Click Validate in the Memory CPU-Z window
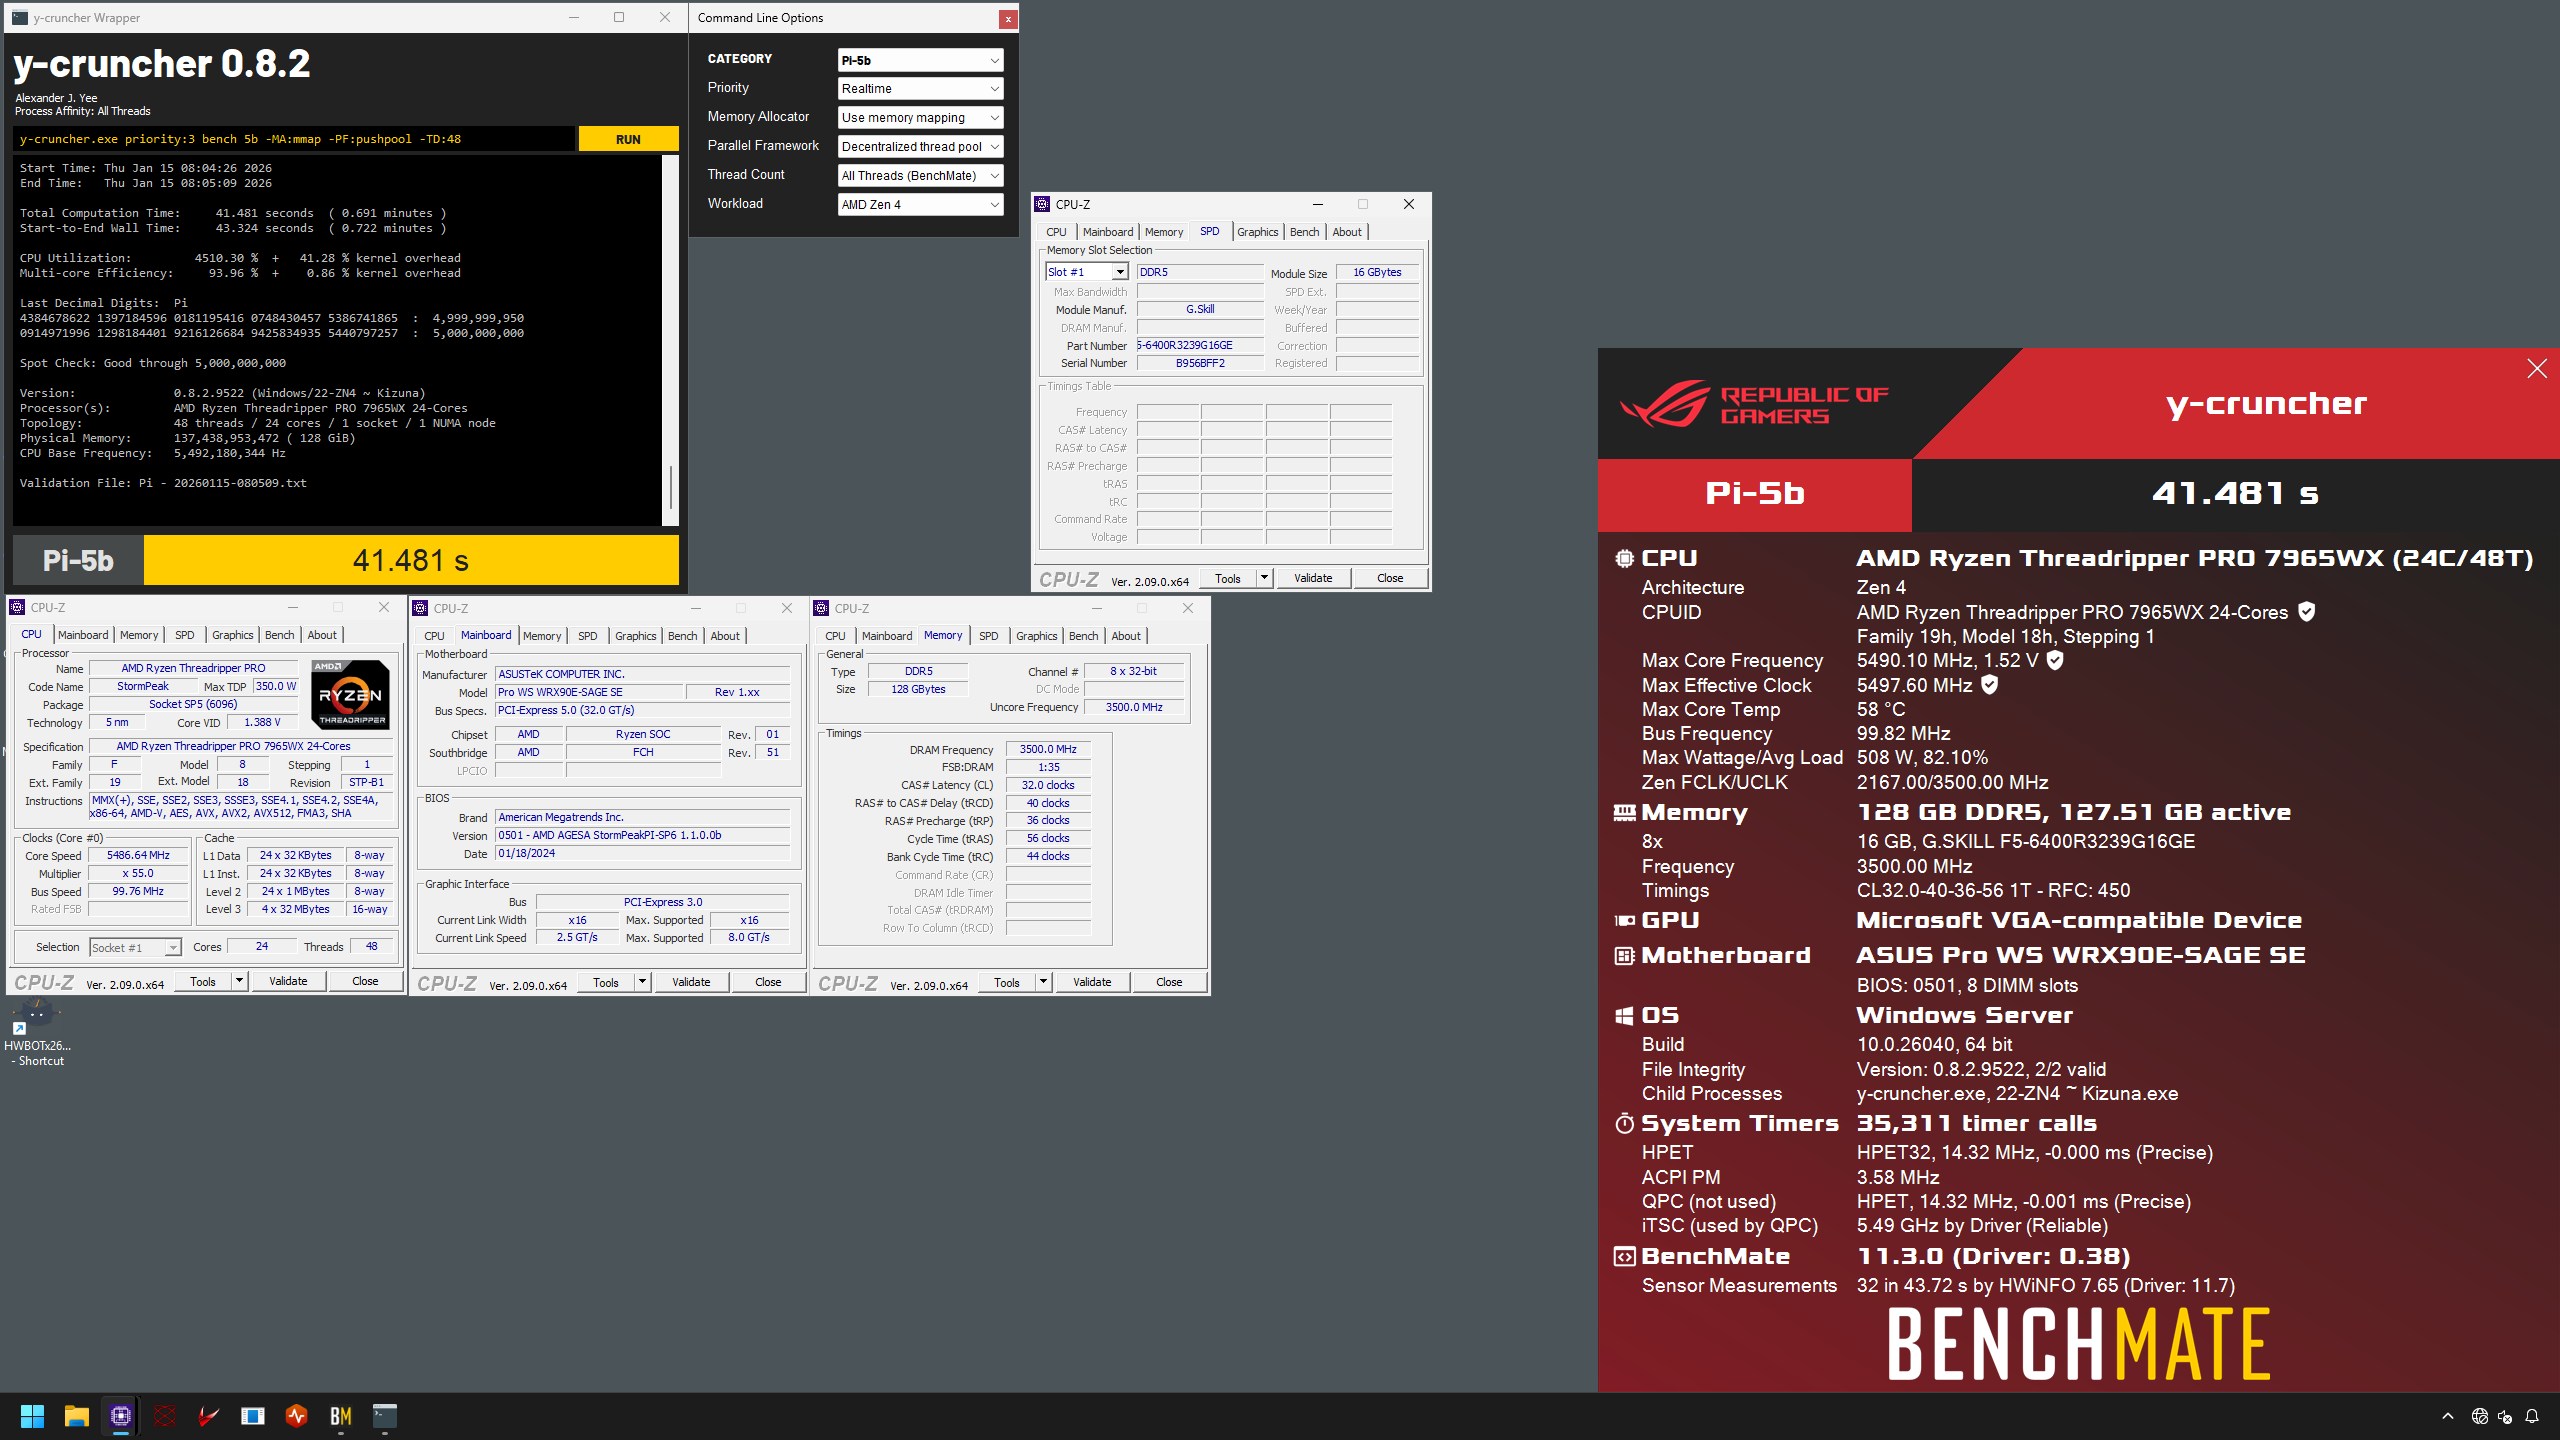 (x=1092, y=982)
